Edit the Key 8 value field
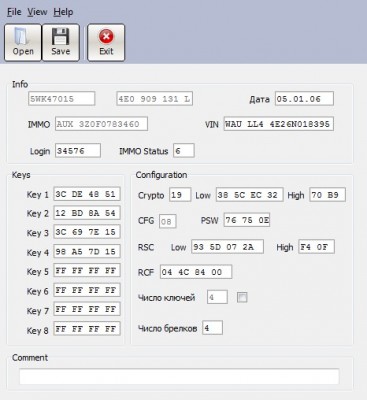 click(87, 329)
